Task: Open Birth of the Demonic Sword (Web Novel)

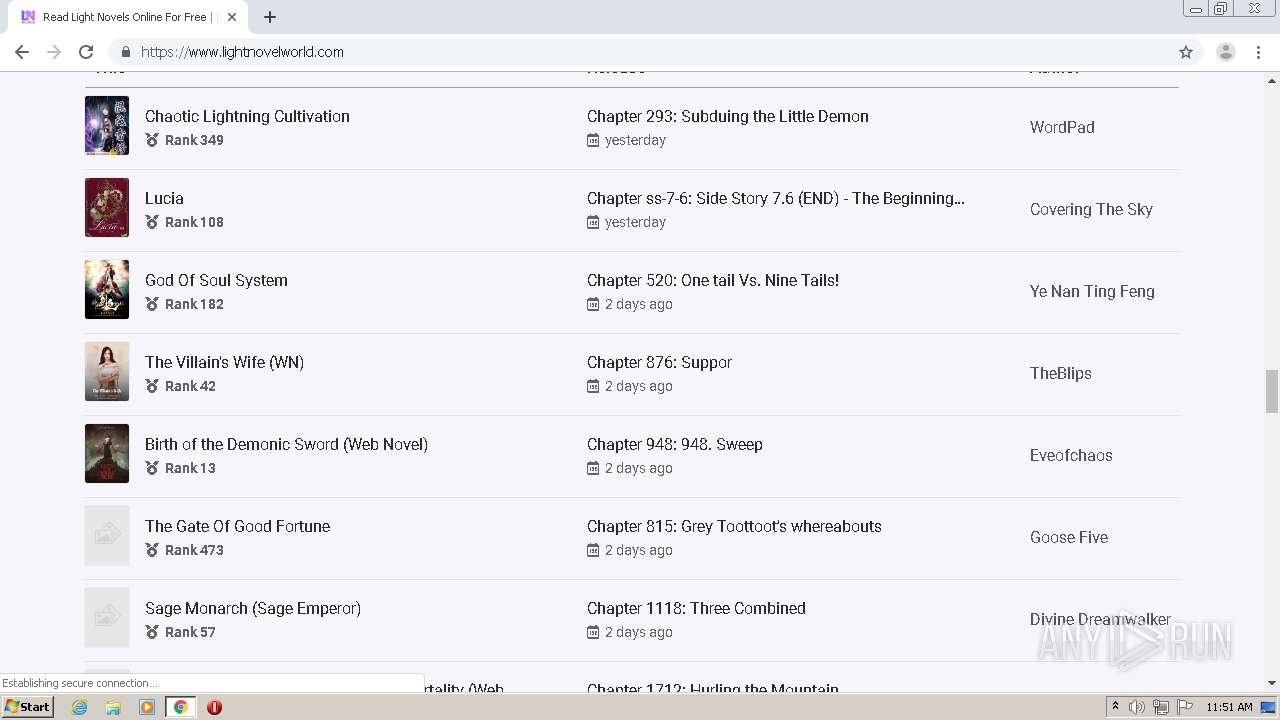Action: point(286,444)
